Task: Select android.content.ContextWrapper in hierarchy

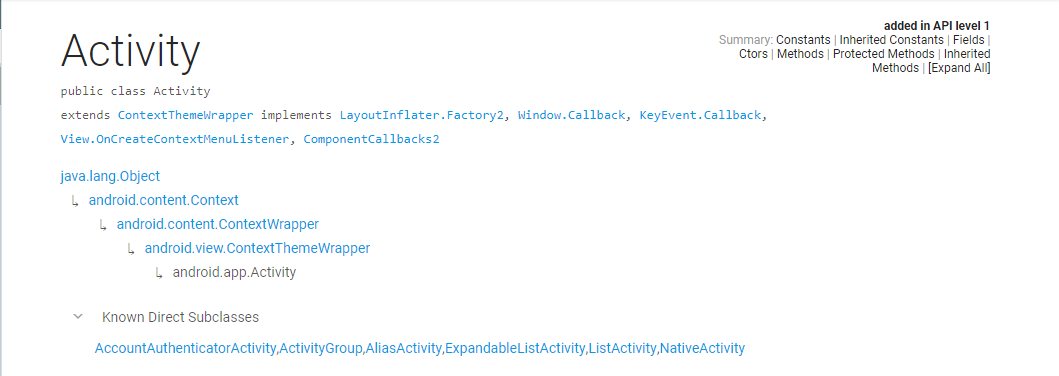Action: [x=217, y=223]
